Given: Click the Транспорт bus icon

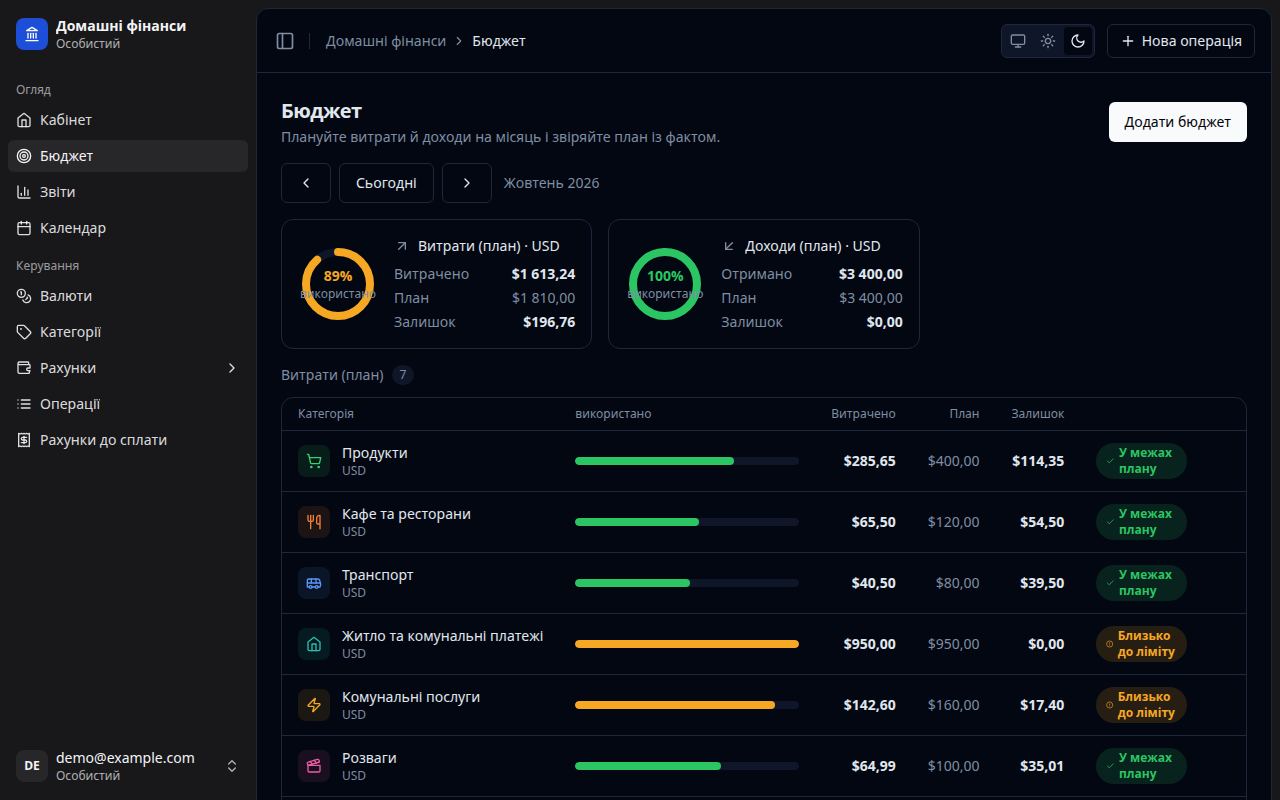Looking at the screenshot, I should click(x=314, y=583).
